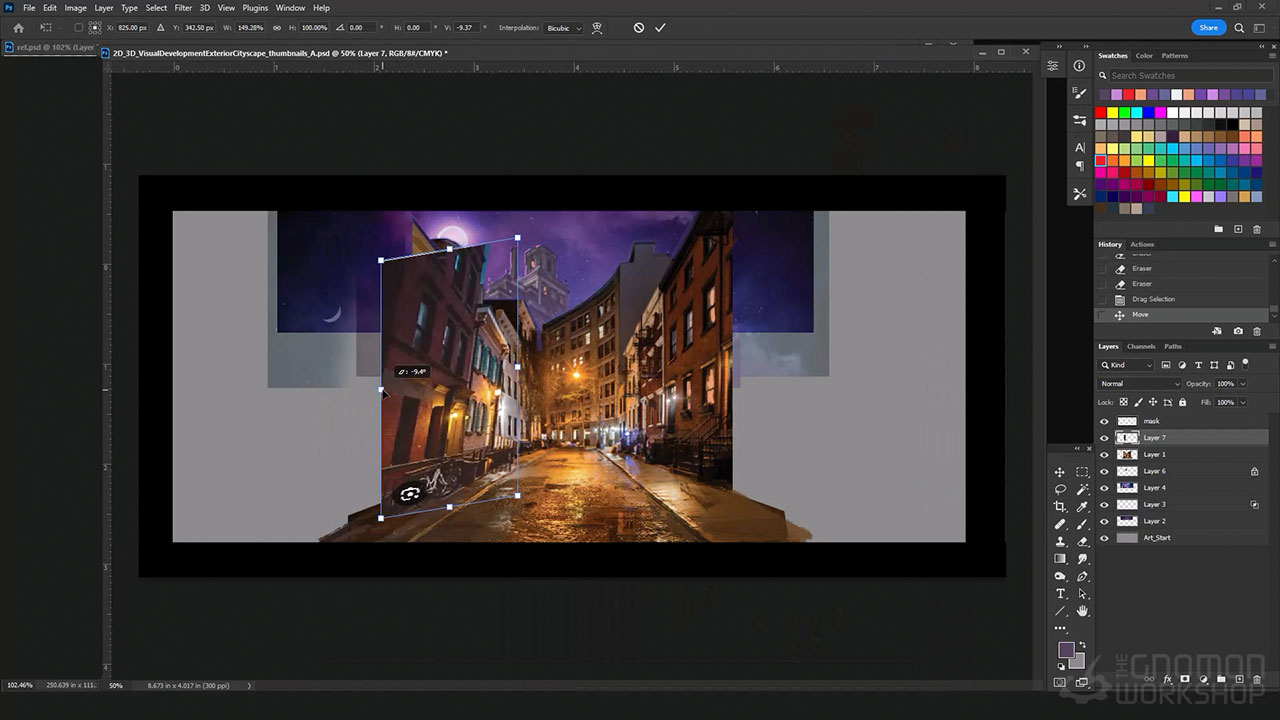Hide Layer 4 using its eye icon
Viewport: 1280px width, 720px height.
click(1104, 488)
